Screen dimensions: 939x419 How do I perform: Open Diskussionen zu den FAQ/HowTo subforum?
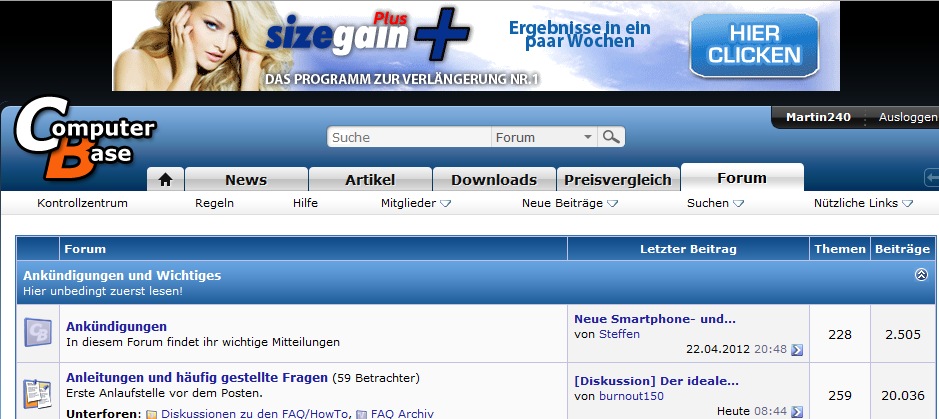click(255, 414)
